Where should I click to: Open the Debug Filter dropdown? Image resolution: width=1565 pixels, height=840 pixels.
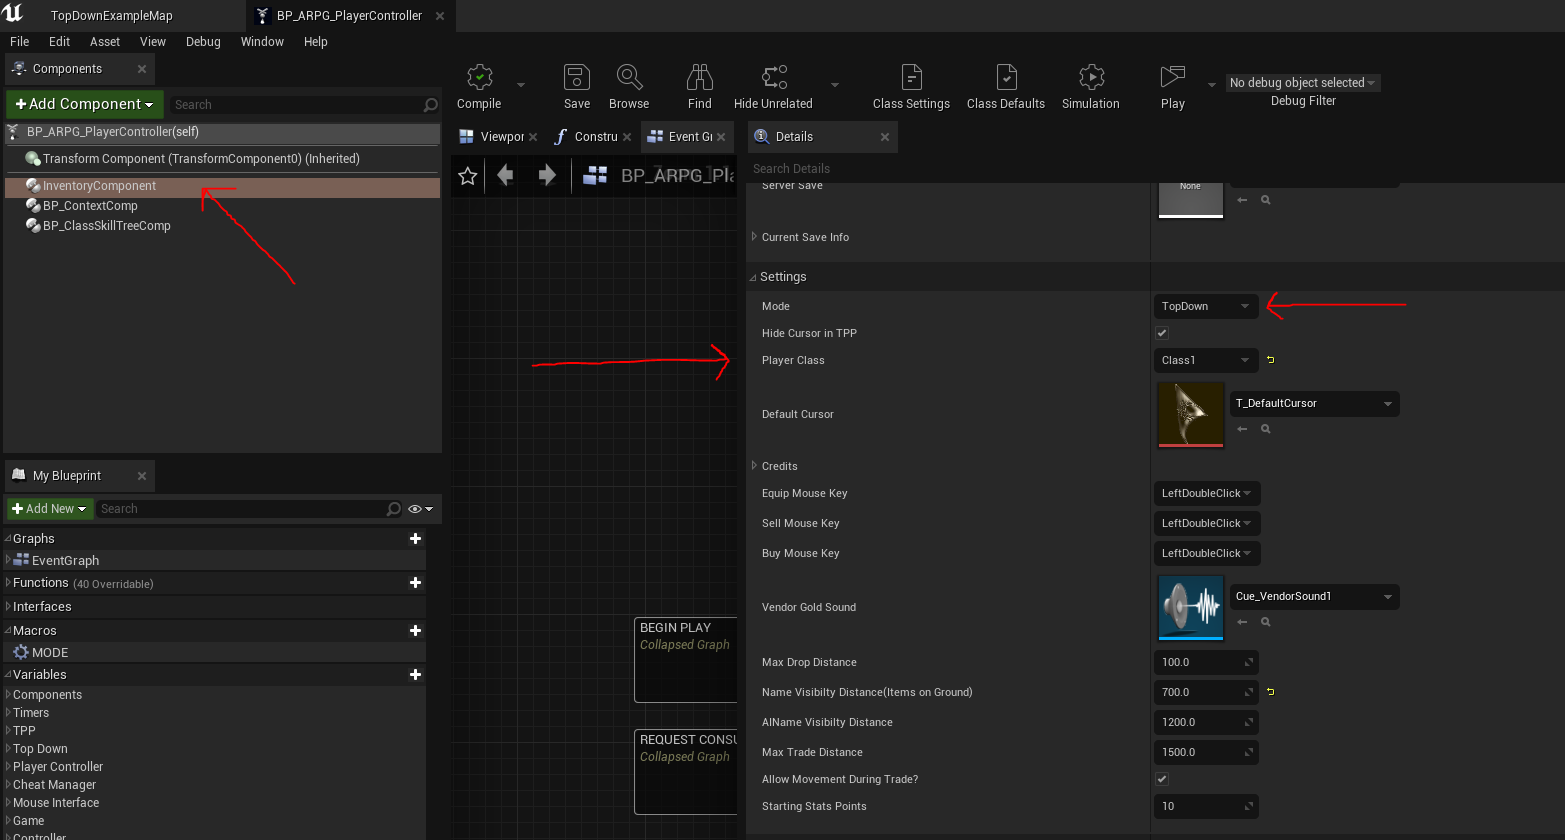(1303, 83)
